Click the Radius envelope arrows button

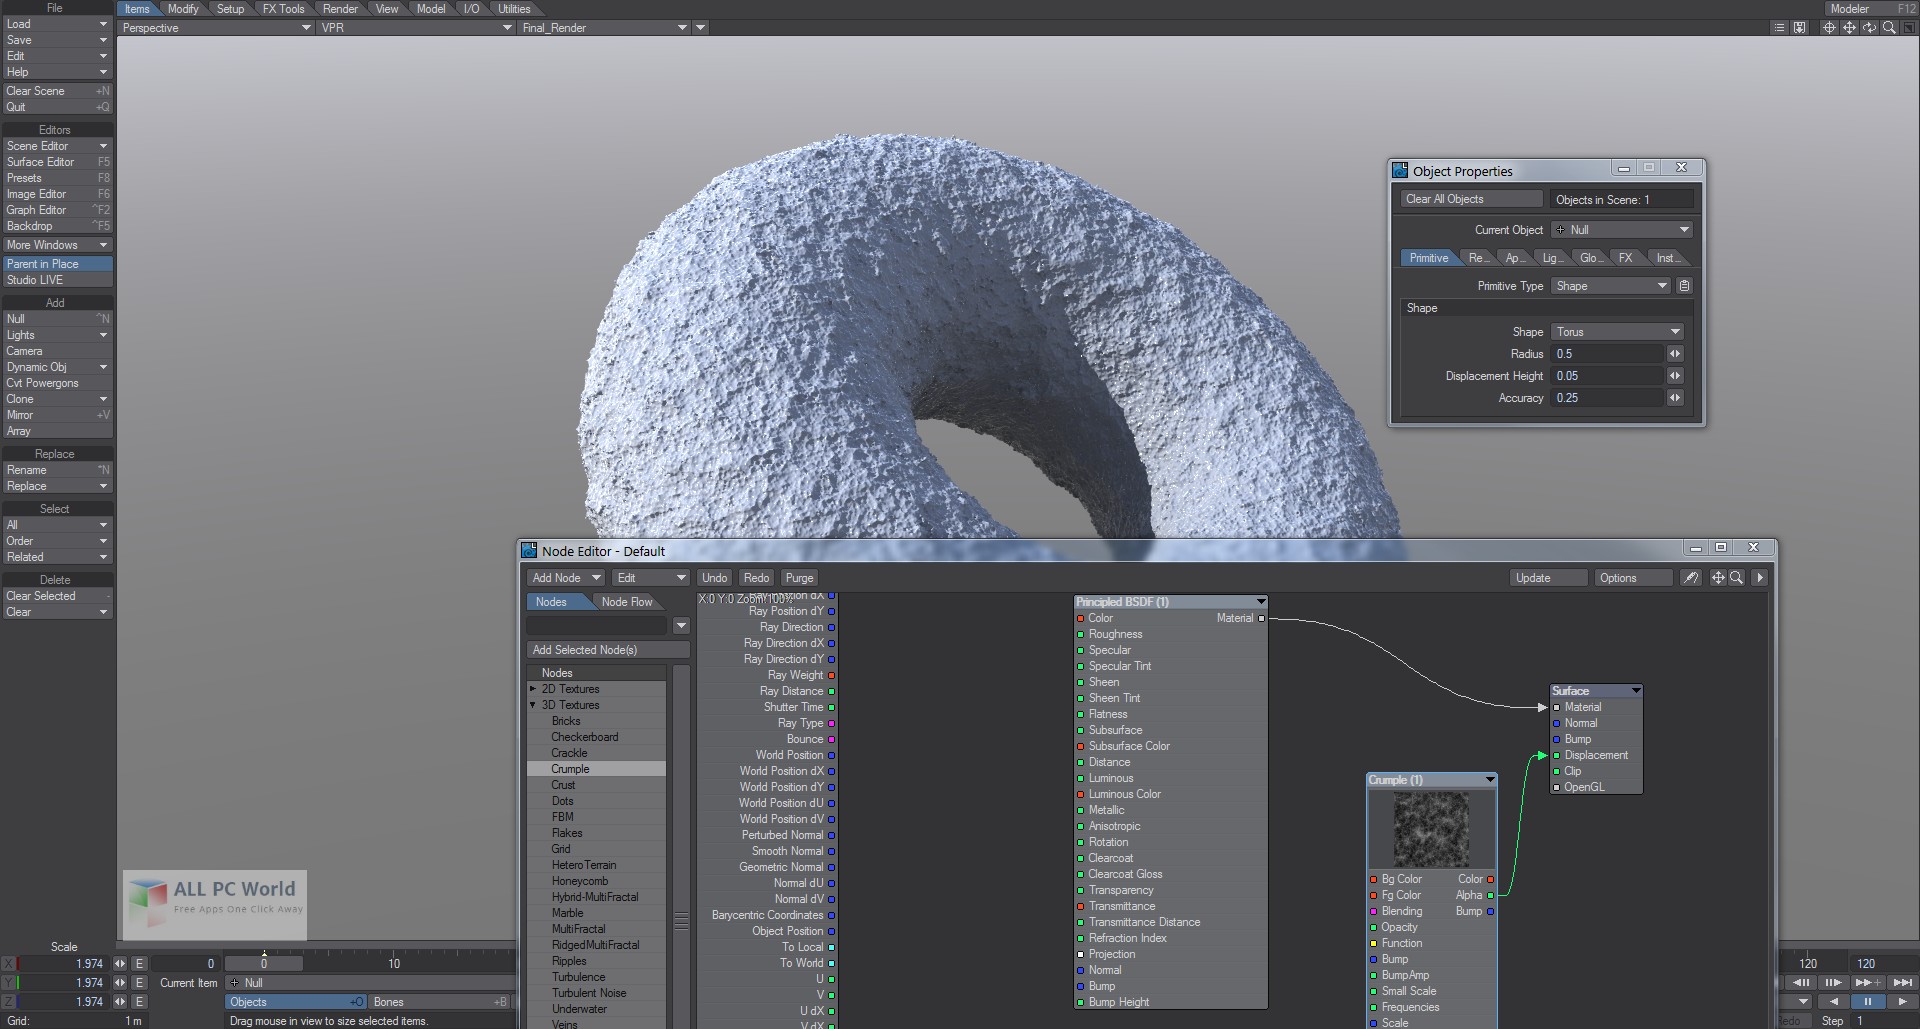click(x=1675, y=354)
